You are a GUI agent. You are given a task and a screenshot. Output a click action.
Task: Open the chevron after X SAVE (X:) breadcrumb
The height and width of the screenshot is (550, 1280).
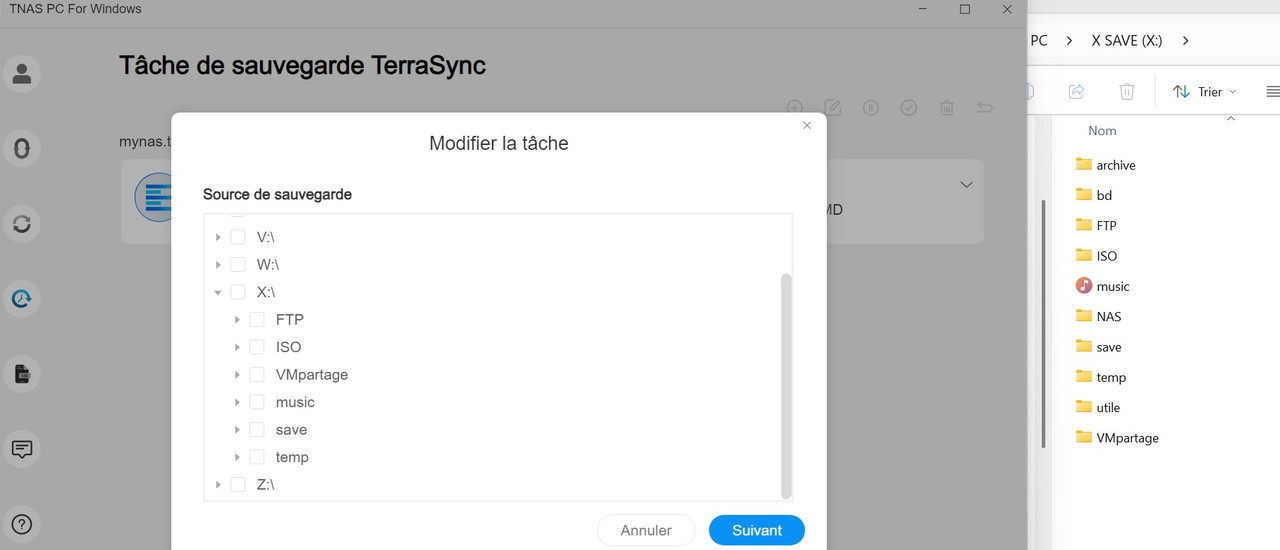[1186, 41]
